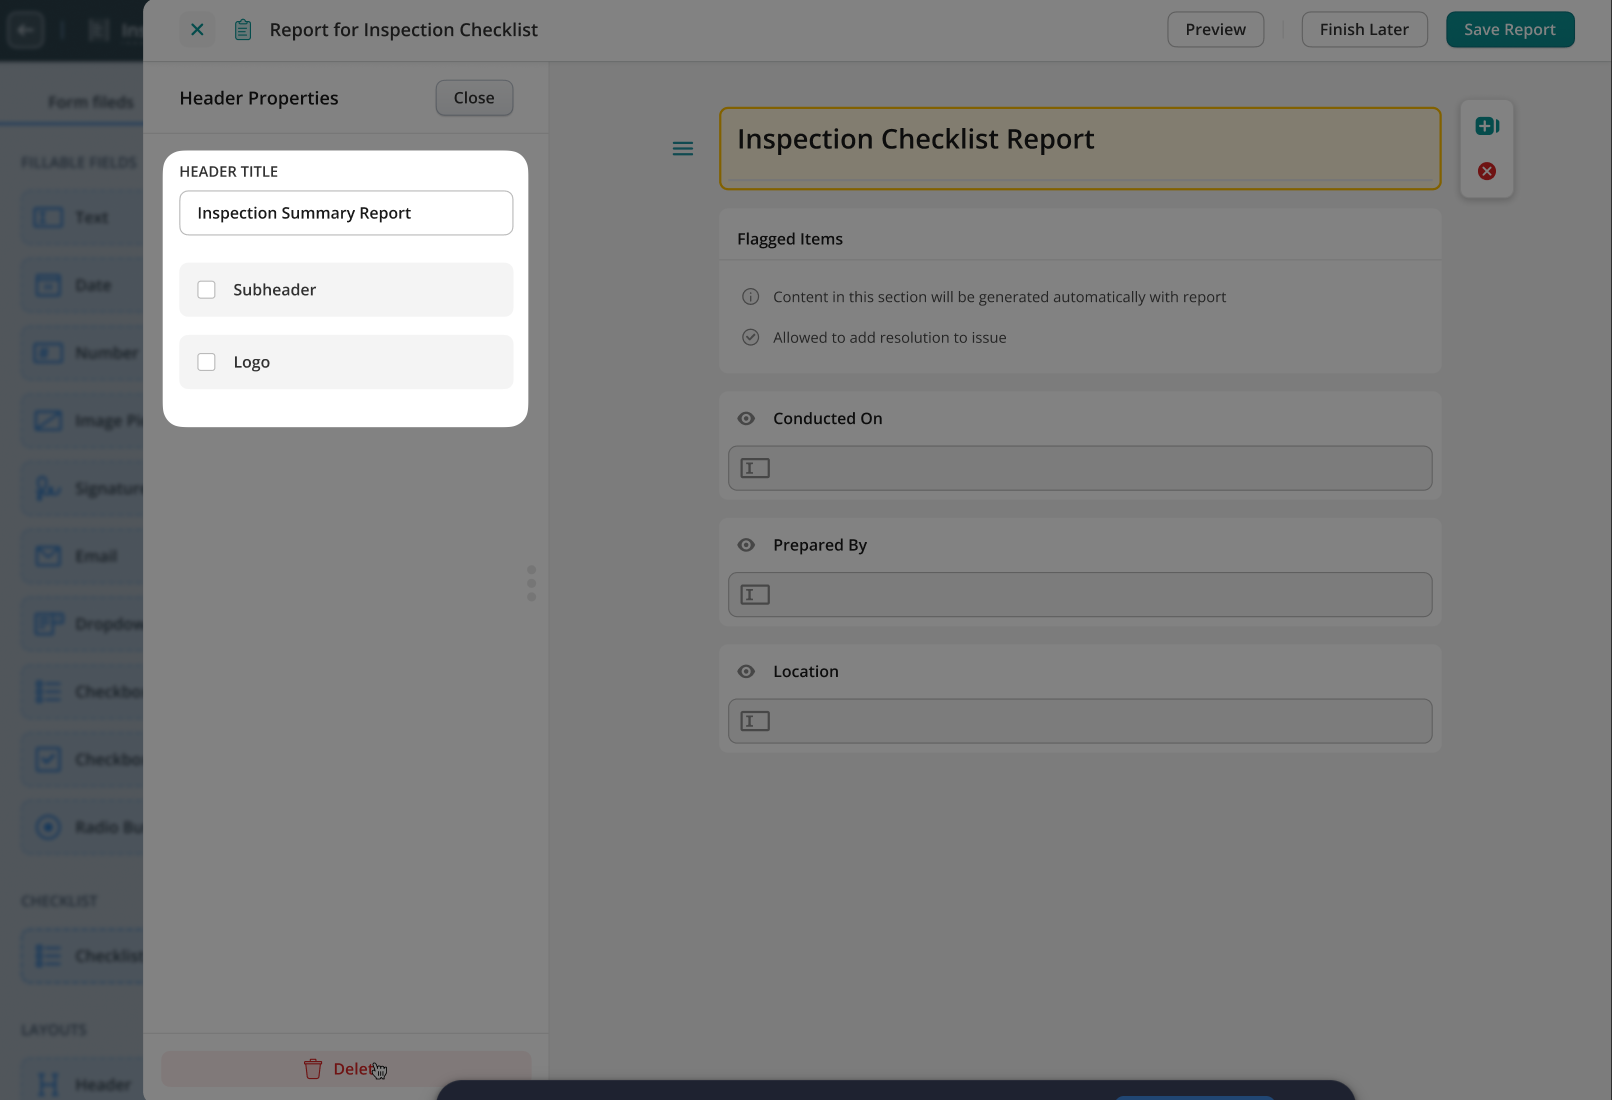Click the X icon beside the report title
The width and height of the screenshot is (1612, 1100).
[197, 30]
